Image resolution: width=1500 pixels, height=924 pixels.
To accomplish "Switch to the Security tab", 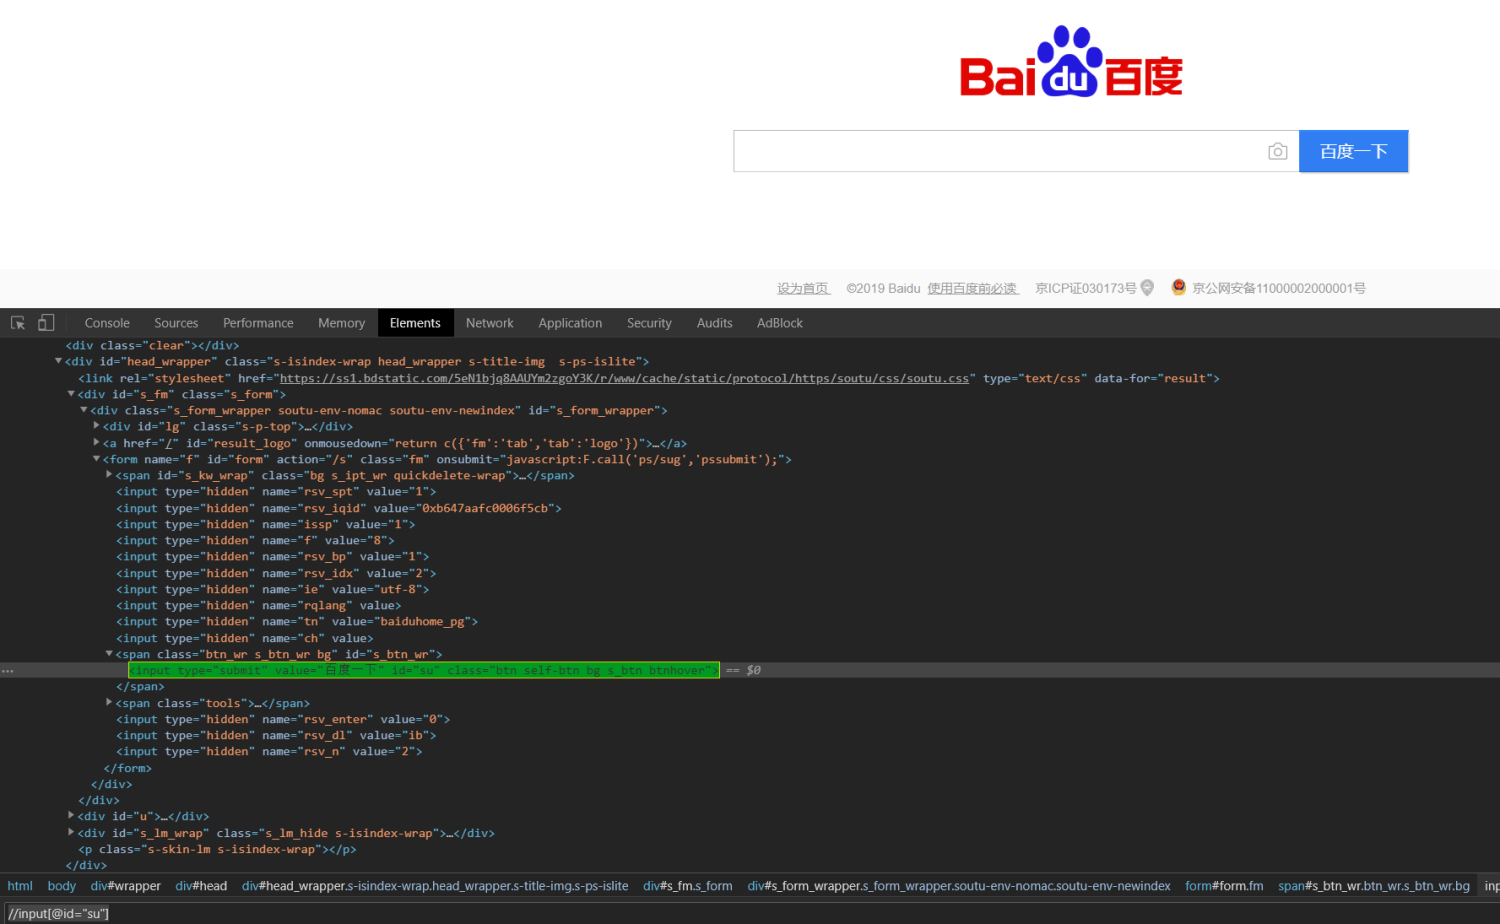I will pos(649,323).
